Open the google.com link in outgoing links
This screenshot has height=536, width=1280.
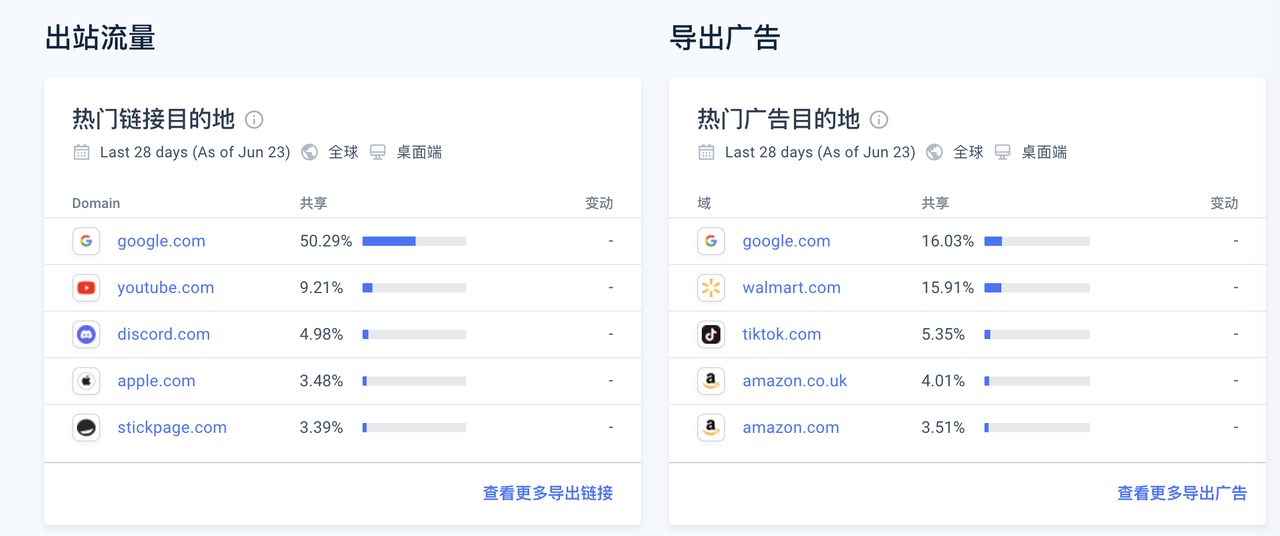click(161, 241)
